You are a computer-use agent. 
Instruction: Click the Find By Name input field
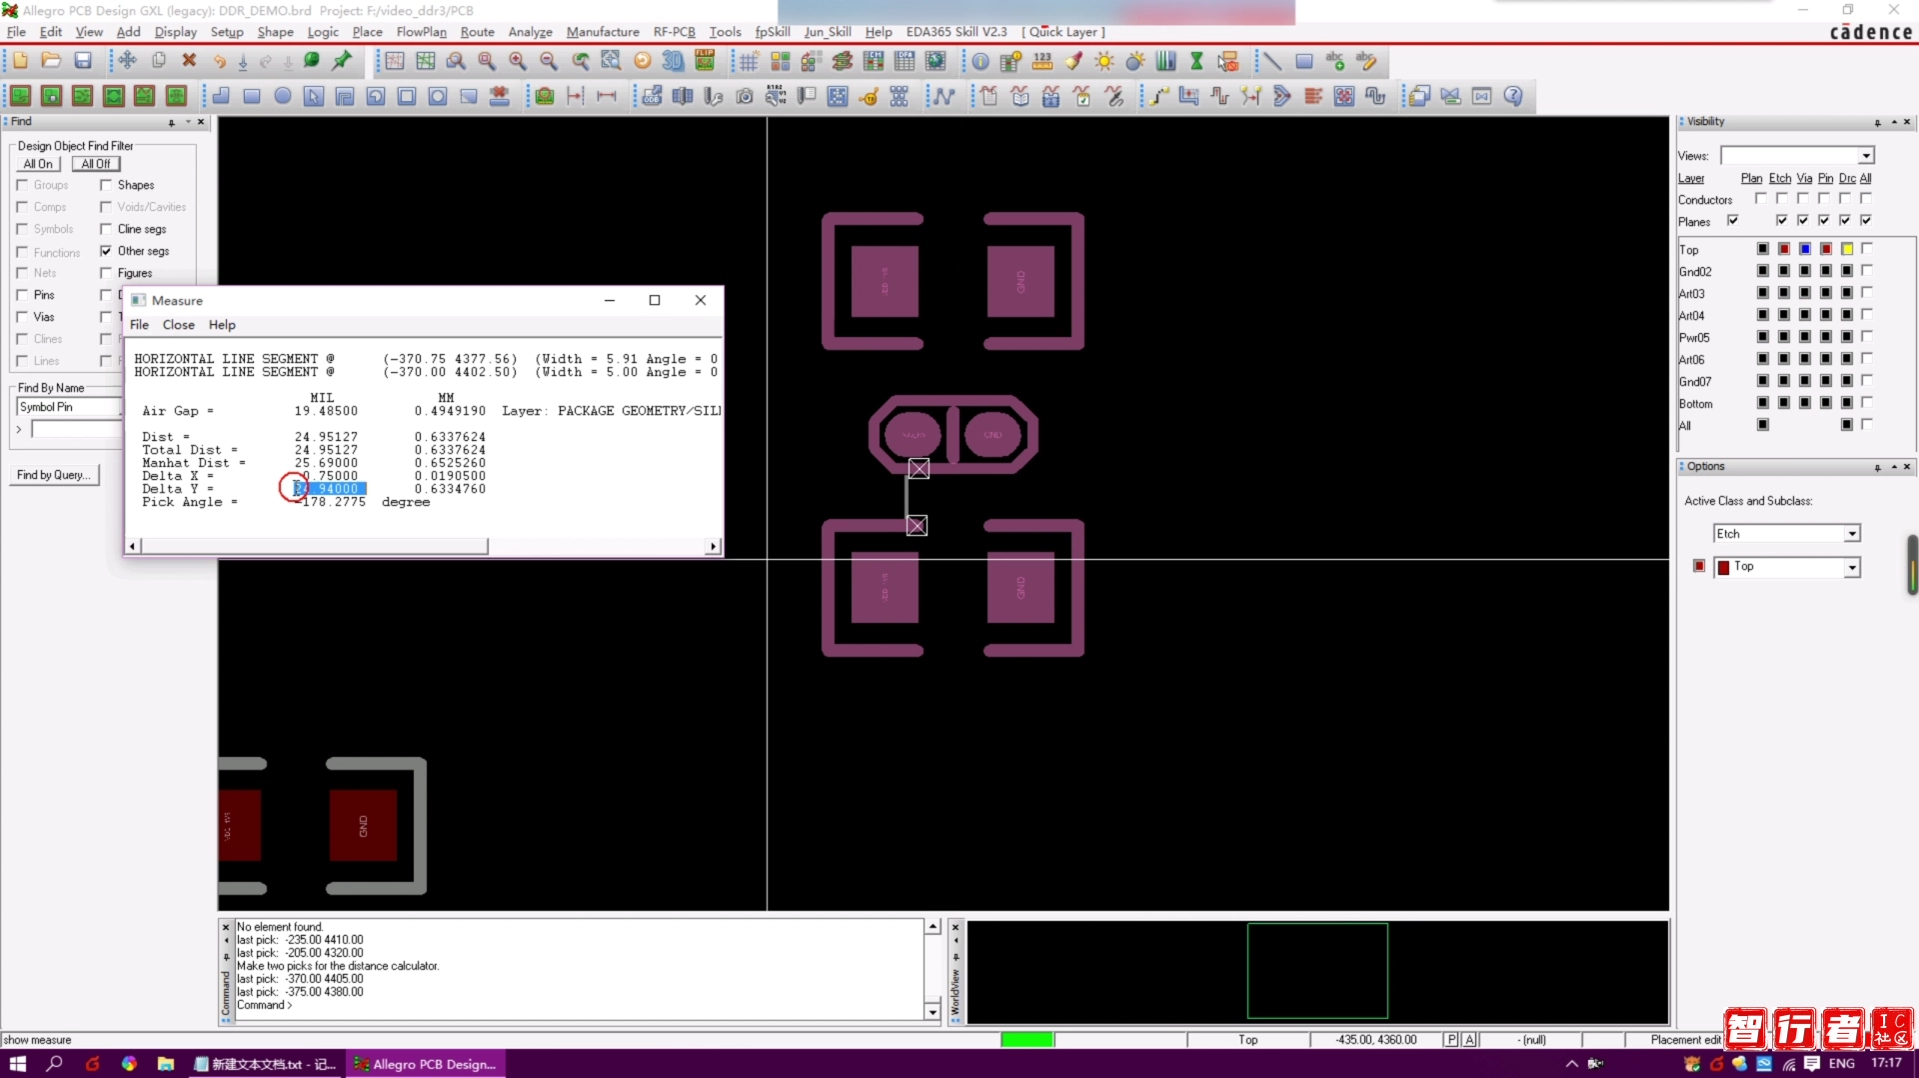[x=76, y=429]
